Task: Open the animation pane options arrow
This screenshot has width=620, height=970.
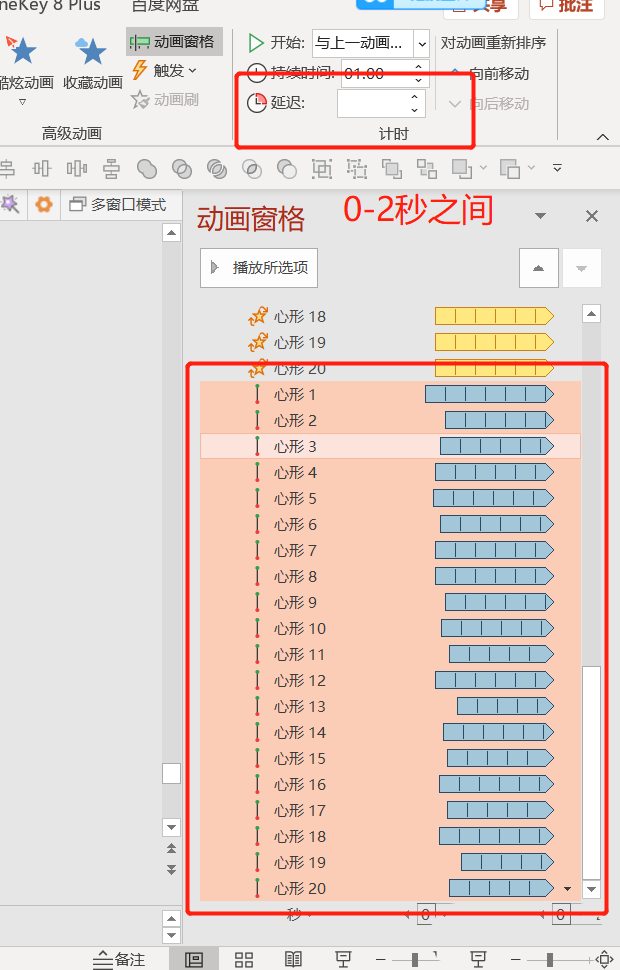Action: tap(540, 216)
